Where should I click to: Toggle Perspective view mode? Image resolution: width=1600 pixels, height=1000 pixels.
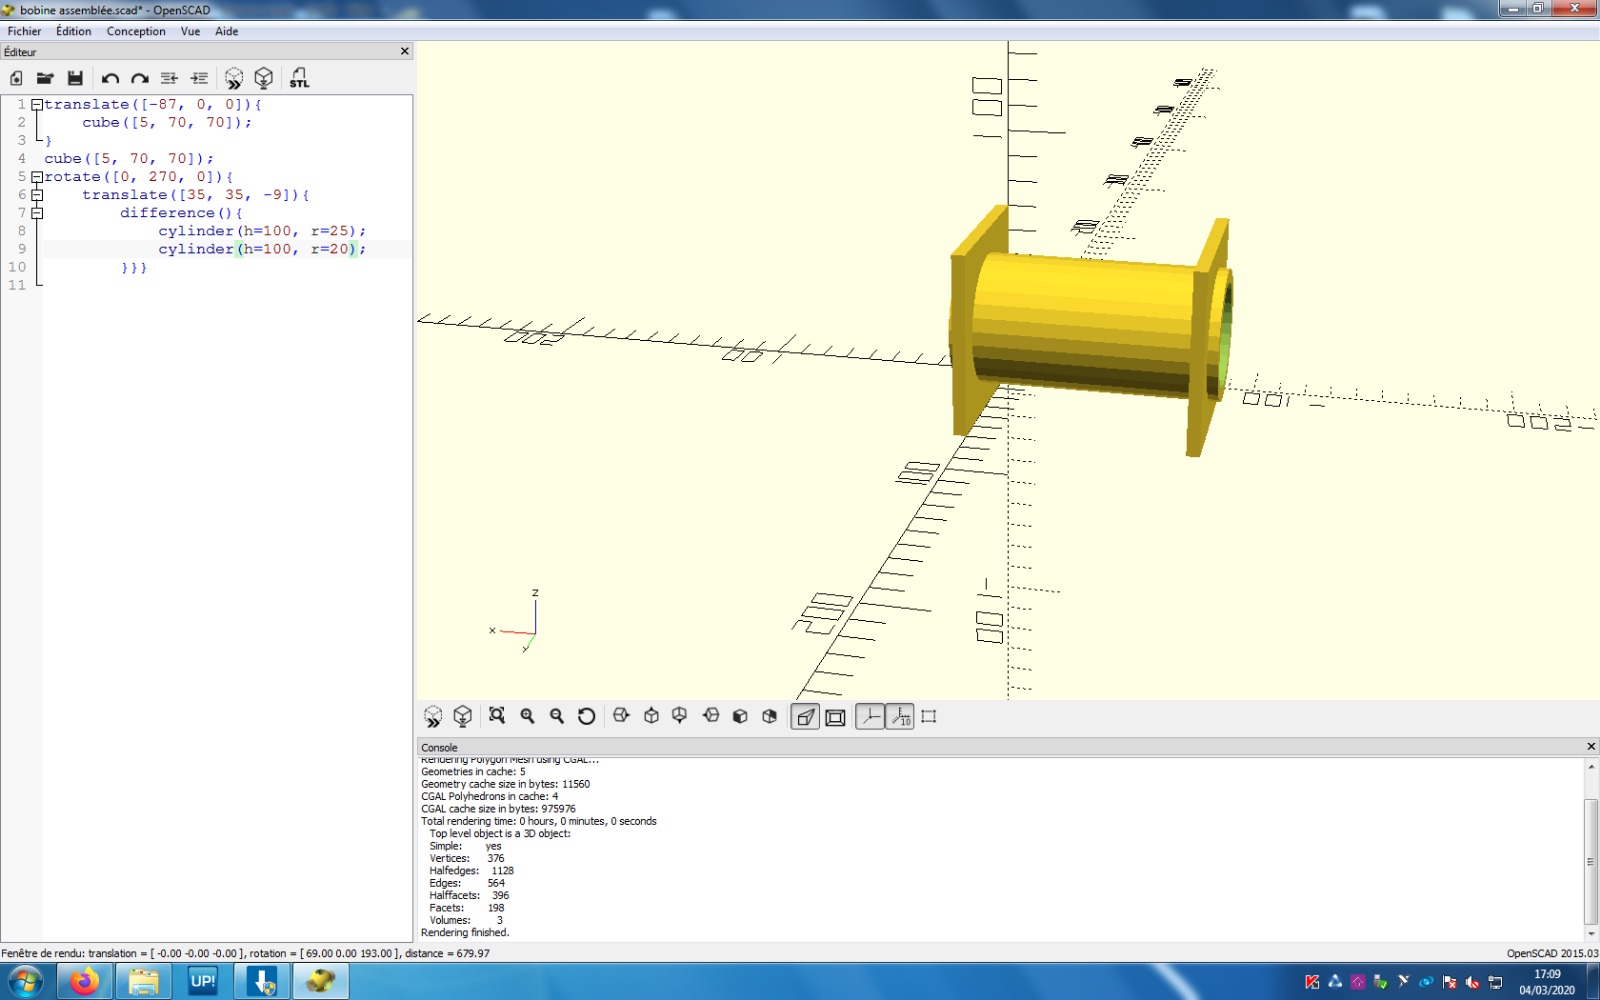pyautogui.click(x=805, y=717)
